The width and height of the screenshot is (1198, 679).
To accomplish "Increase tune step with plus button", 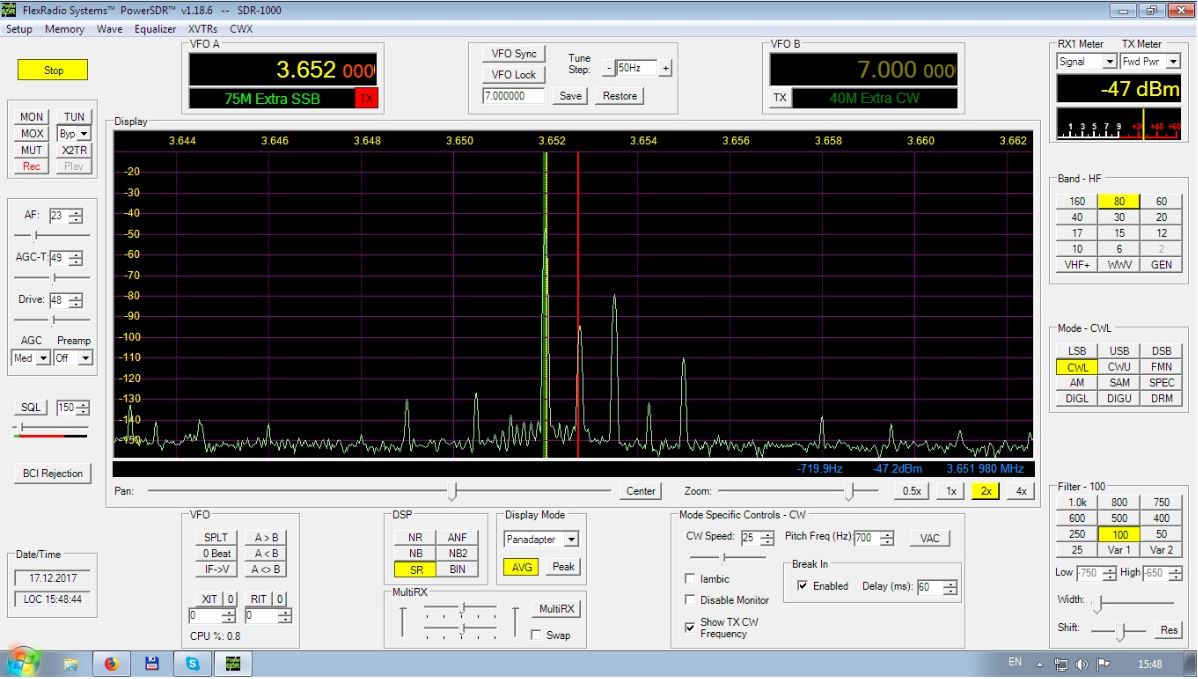I will coord(665,69).
